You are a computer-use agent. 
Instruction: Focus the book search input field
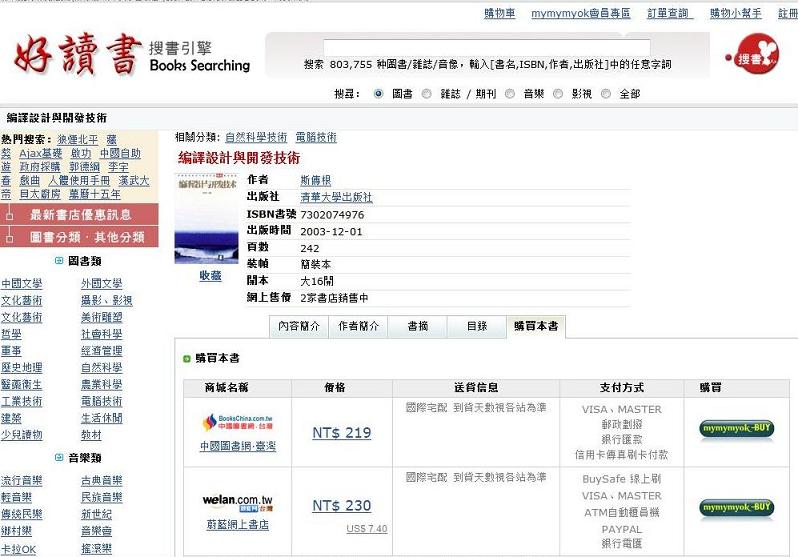click(487, 47)
